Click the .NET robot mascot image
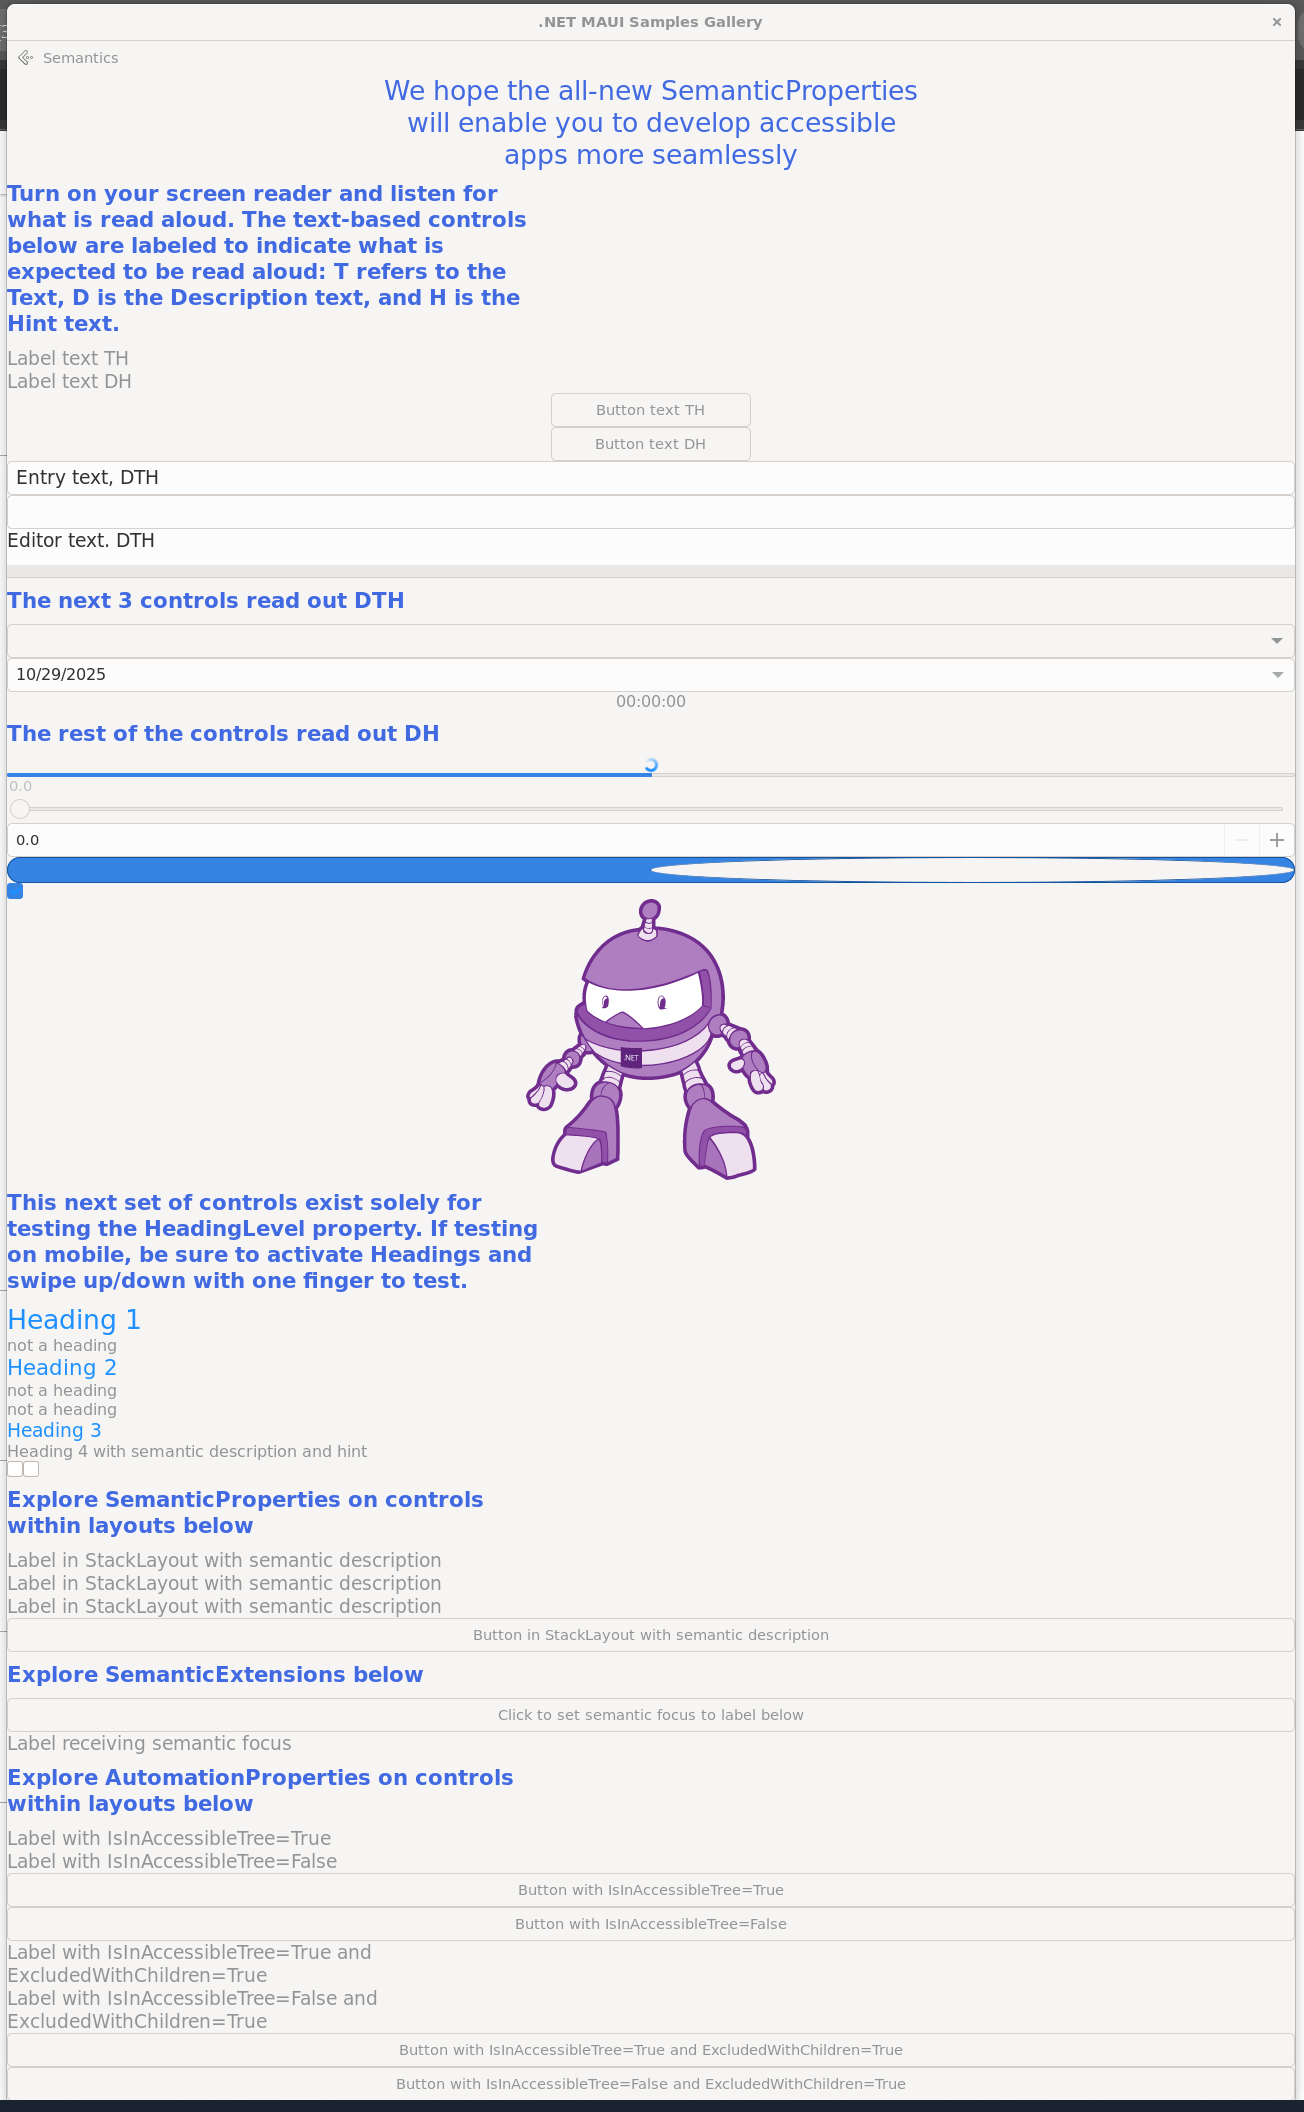Viewport: 1304px width, 2112px height. (x=650, y=1040)
